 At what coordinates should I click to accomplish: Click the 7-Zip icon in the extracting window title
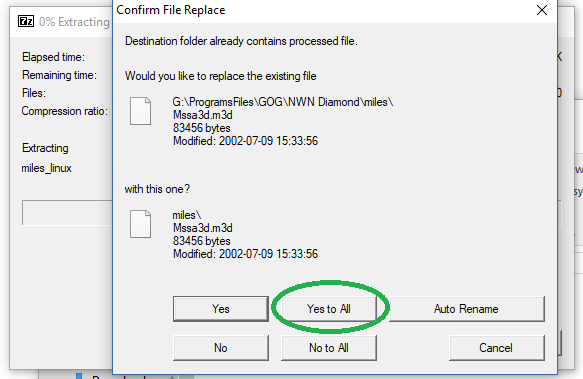(26, 21)
